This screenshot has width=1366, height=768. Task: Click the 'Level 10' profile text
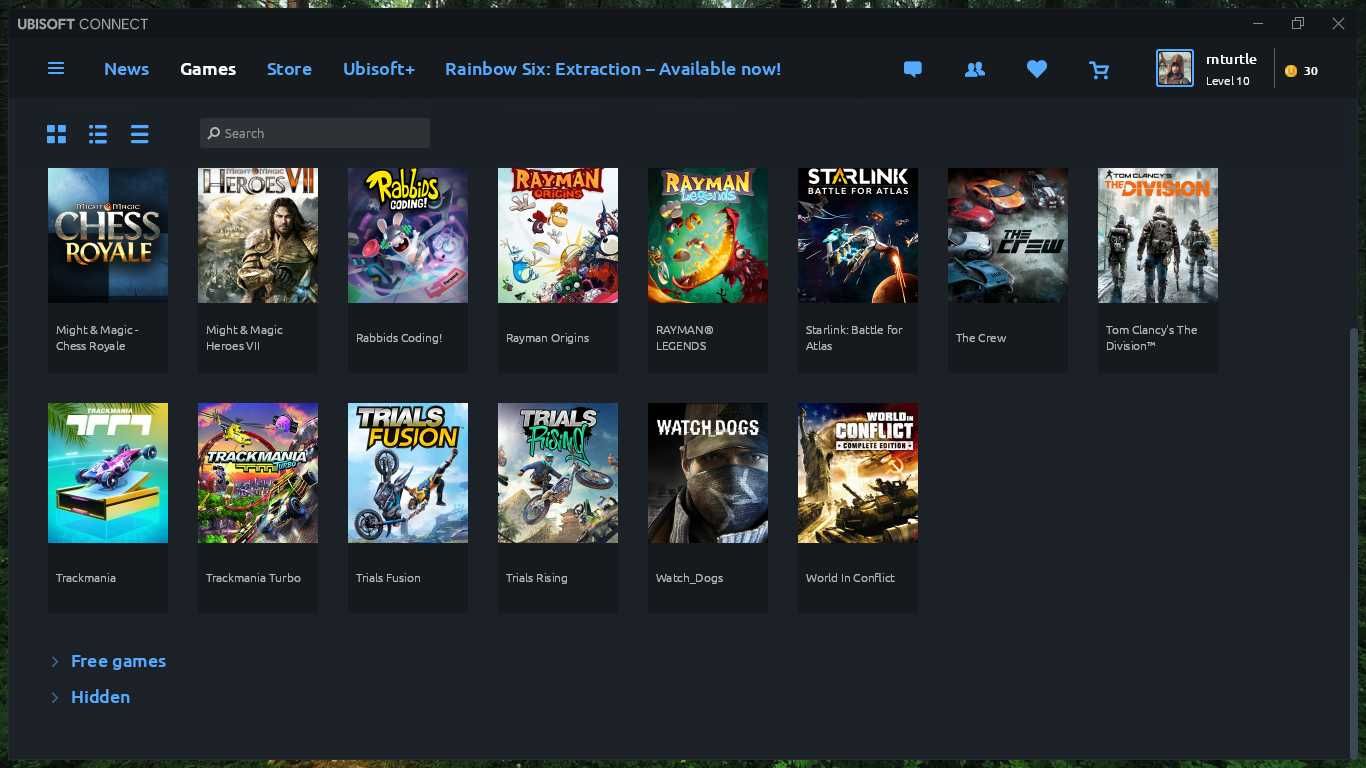(1228, 81)
